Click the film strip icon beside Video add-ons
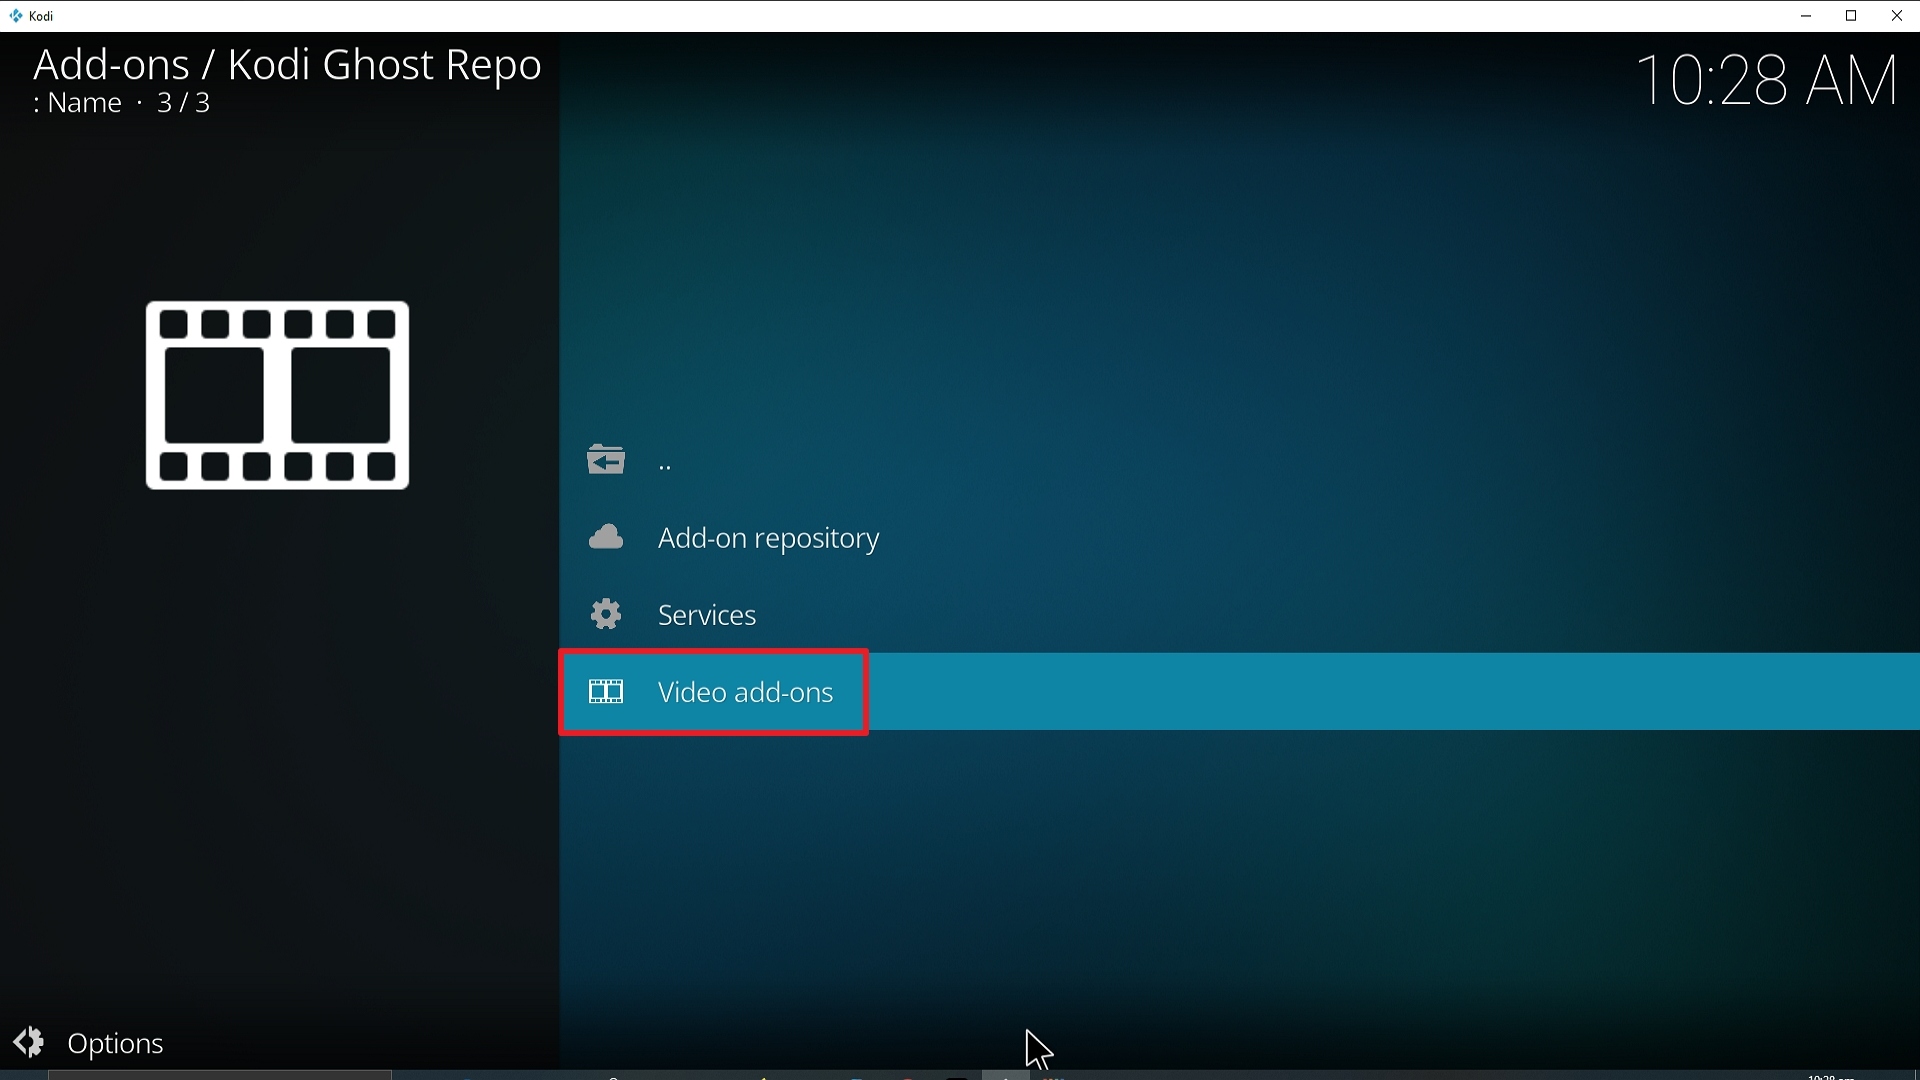Image resolution: width=1920 pixels, height=1080 pixels. [x=606, y=692]
